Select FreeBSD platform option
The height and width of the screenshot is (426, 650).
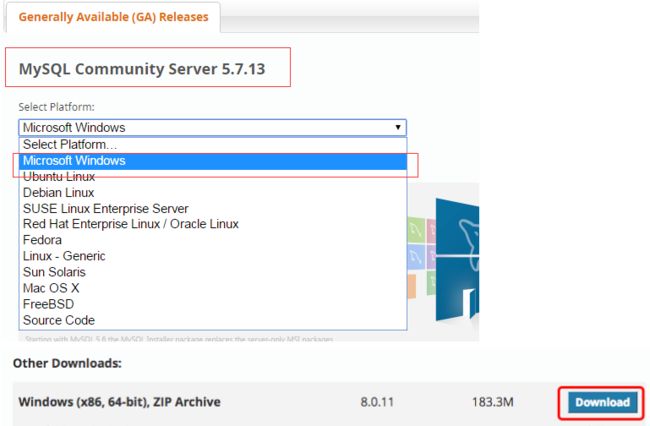pos(213,304)
